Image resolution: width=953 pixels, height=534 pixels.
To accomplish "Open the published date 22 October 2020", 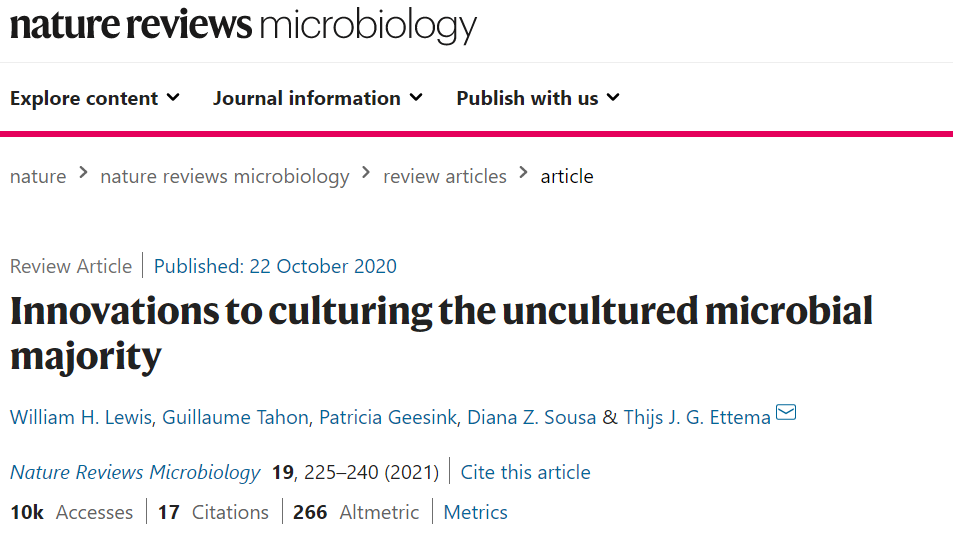I will pos(275,266).
